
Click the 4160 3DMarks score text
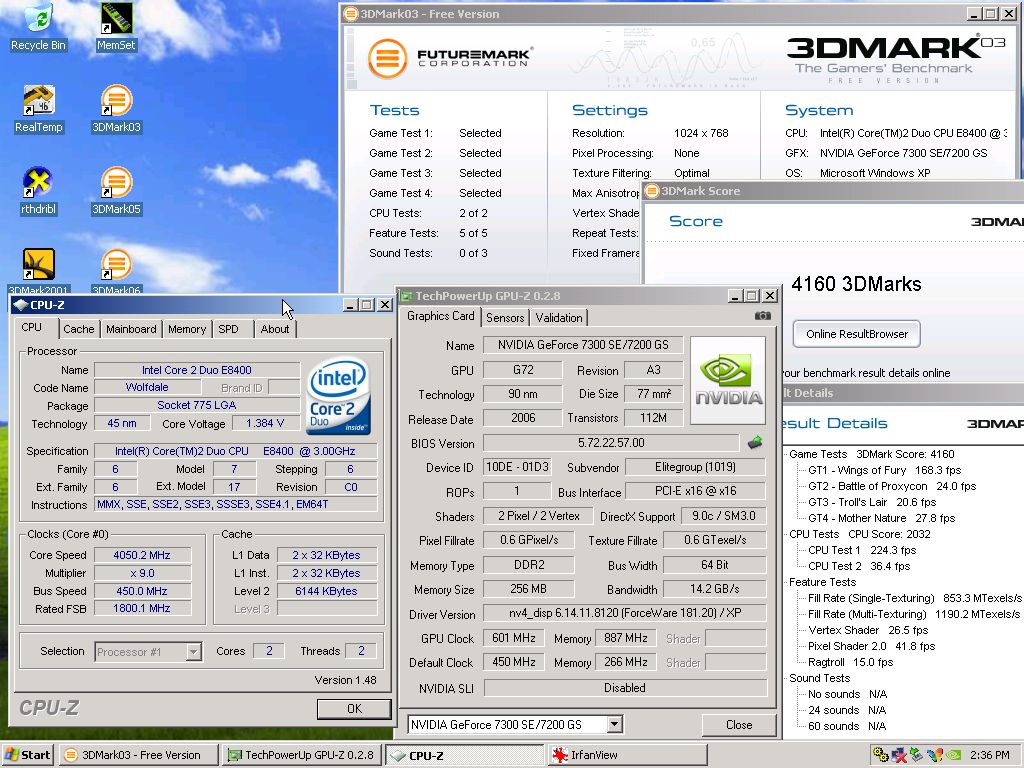click(856, 284)
